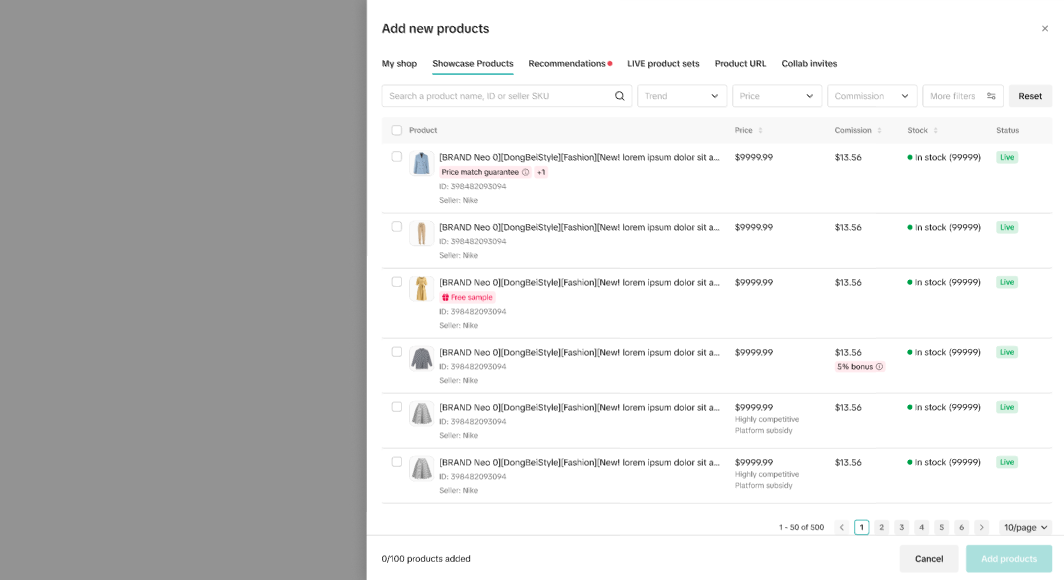1064x580 pixels.
Task: Switch to the My shop tab
Action: click(x=399, y=64)
